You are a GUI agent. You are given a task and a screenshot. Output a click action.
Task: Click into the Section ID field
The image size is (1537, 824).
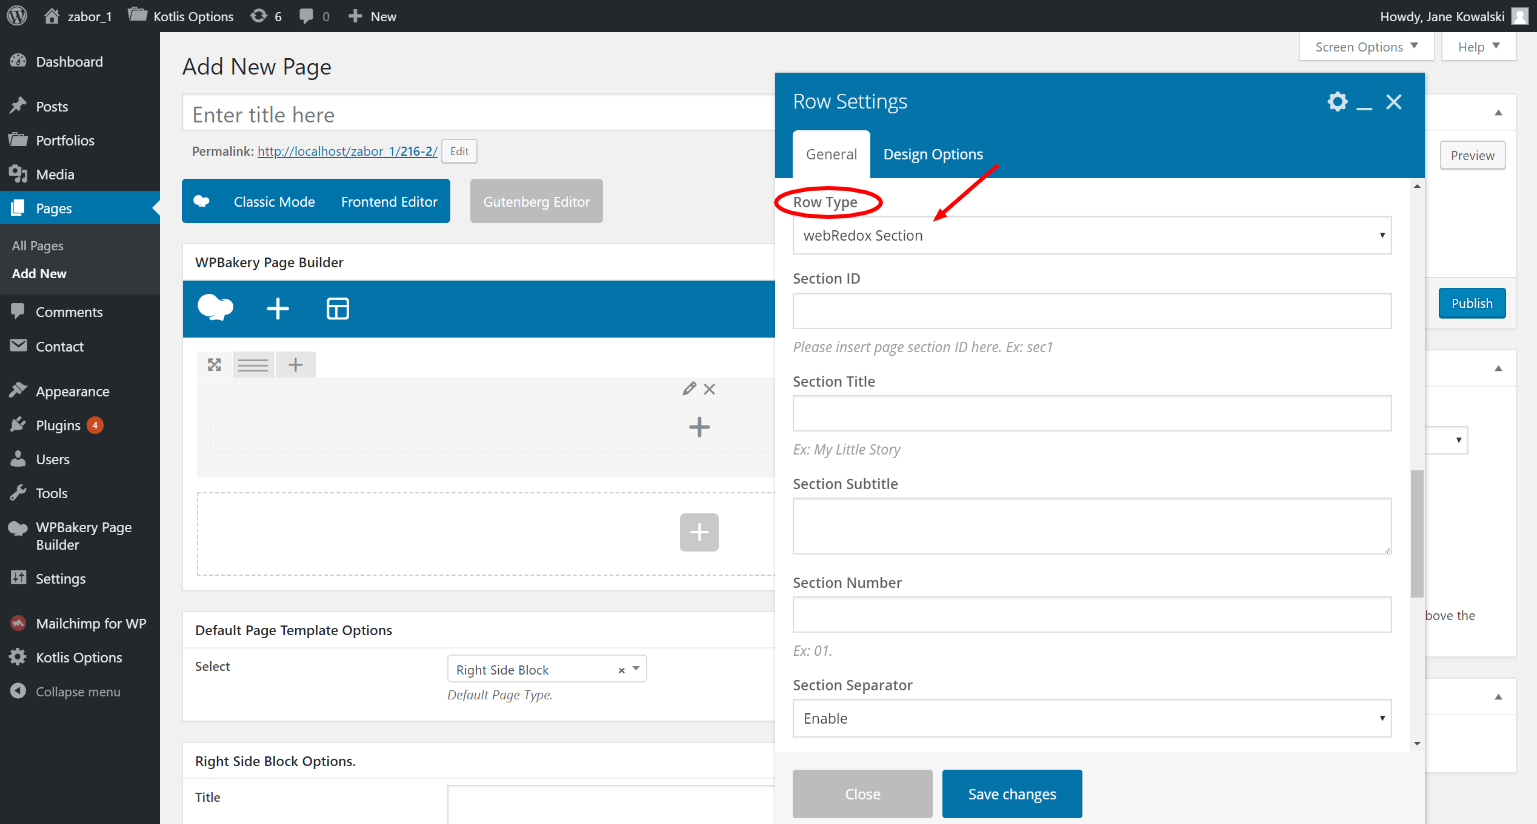[1091, 311]
